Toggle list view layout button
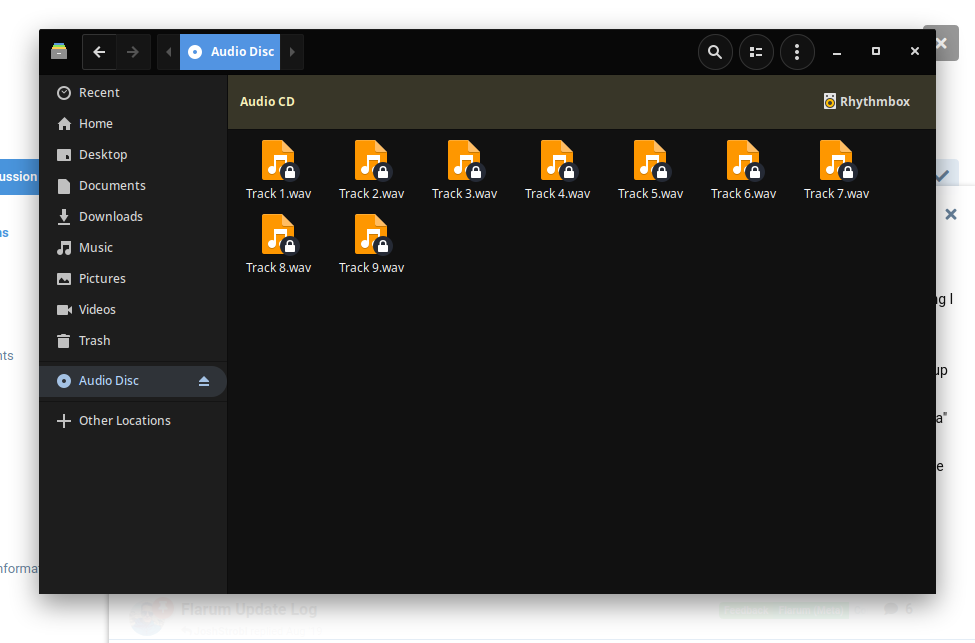The width and height of the screenshot is (975, 643). tap(756, 52)
